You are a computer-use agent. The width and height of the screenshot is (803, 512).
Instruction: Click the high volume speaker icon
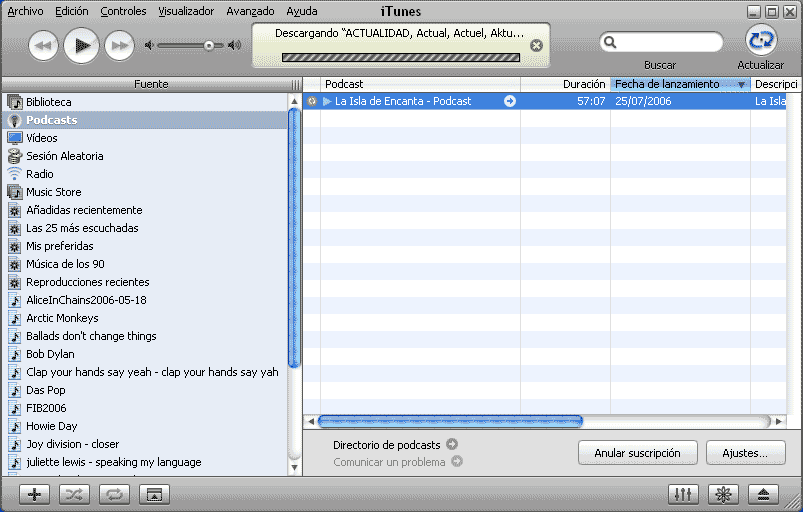235,46
